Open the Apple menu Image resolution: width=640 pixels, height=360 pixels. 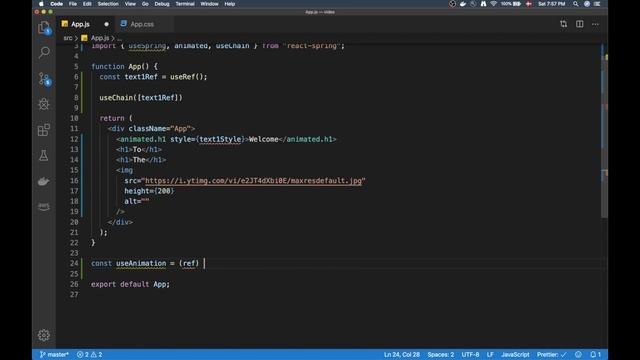point(41,4)
